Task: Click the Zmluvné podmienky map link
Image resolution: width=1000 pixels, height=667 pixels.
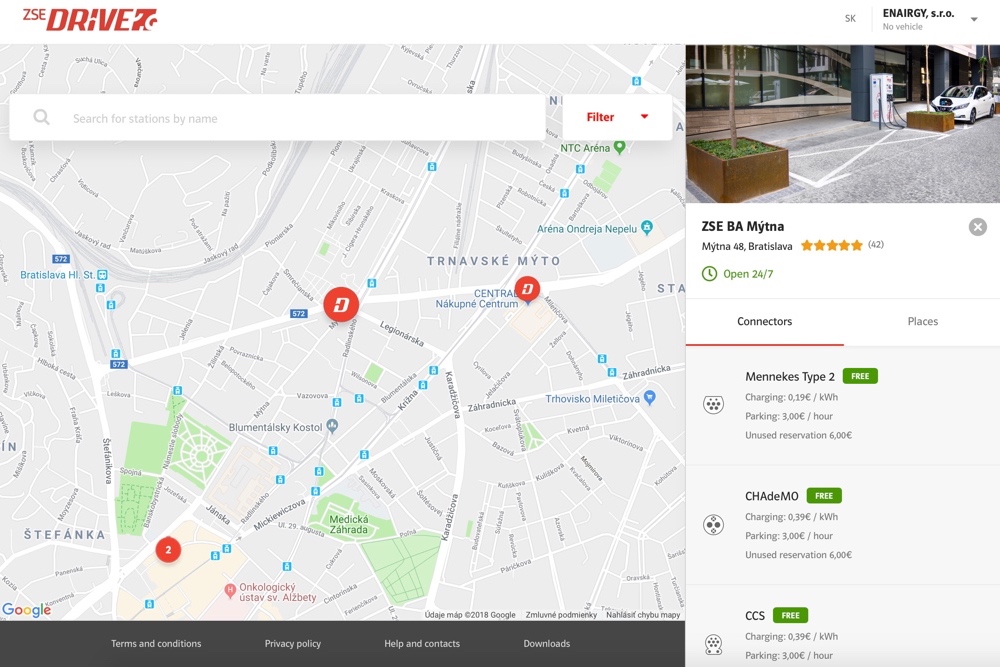Action: tap(561, 615)
